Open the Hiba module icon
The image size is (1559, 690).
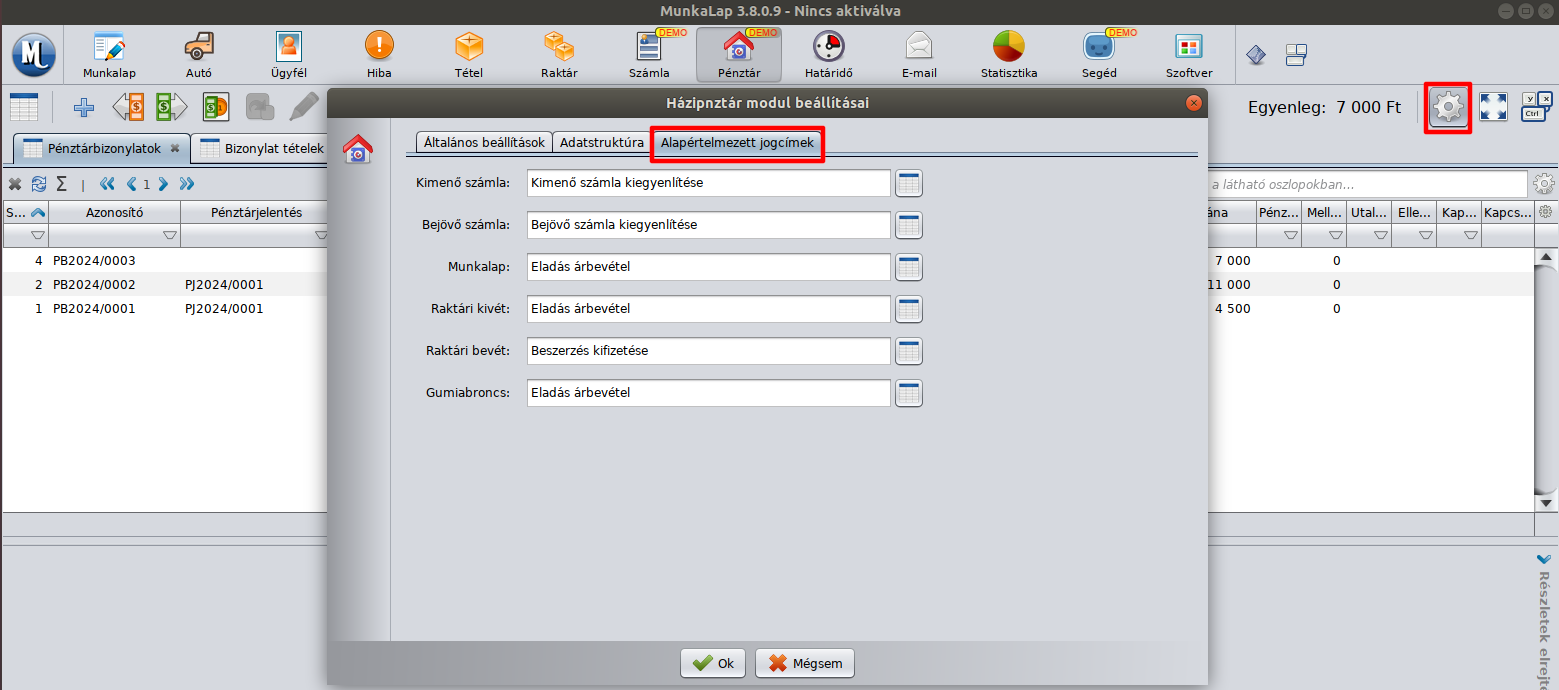click(x=379, y=54)
